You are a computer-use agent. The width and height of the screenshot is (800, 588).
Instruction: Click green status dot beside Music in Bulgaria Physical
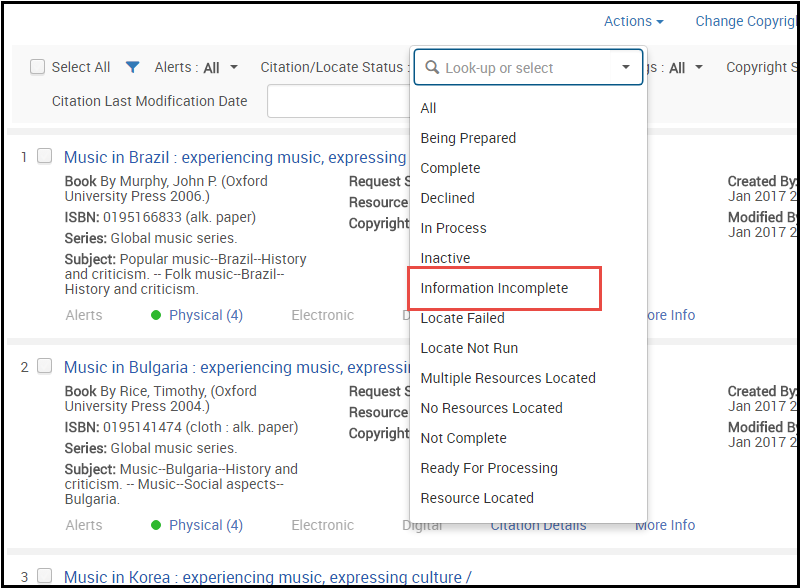coord(156,525)
